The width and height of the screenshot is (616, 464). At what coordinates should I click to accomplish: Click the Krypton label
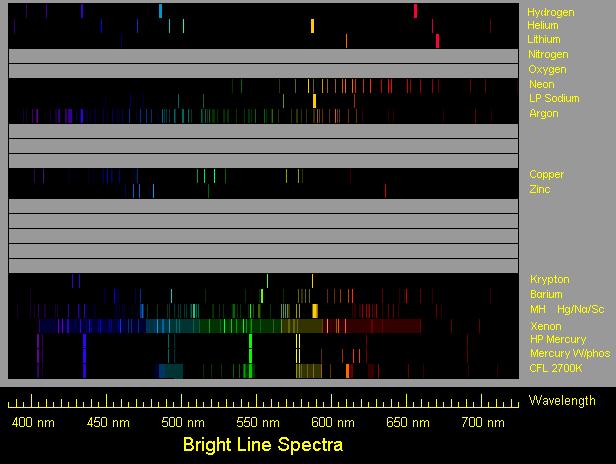pyautogui.click(x=550, y=280)
